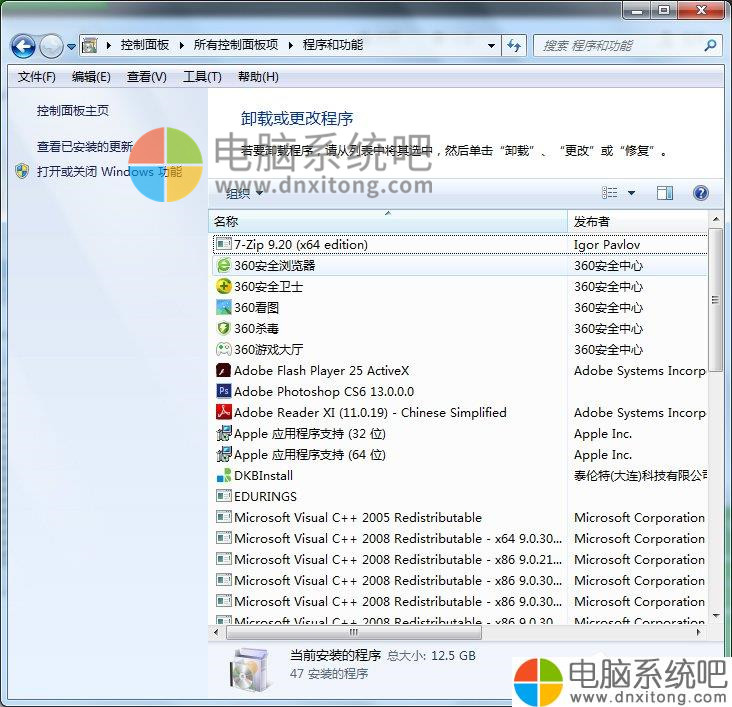732x707 pixels.
Task: Sort by the 名称 column header
Action: pos(387,221)
